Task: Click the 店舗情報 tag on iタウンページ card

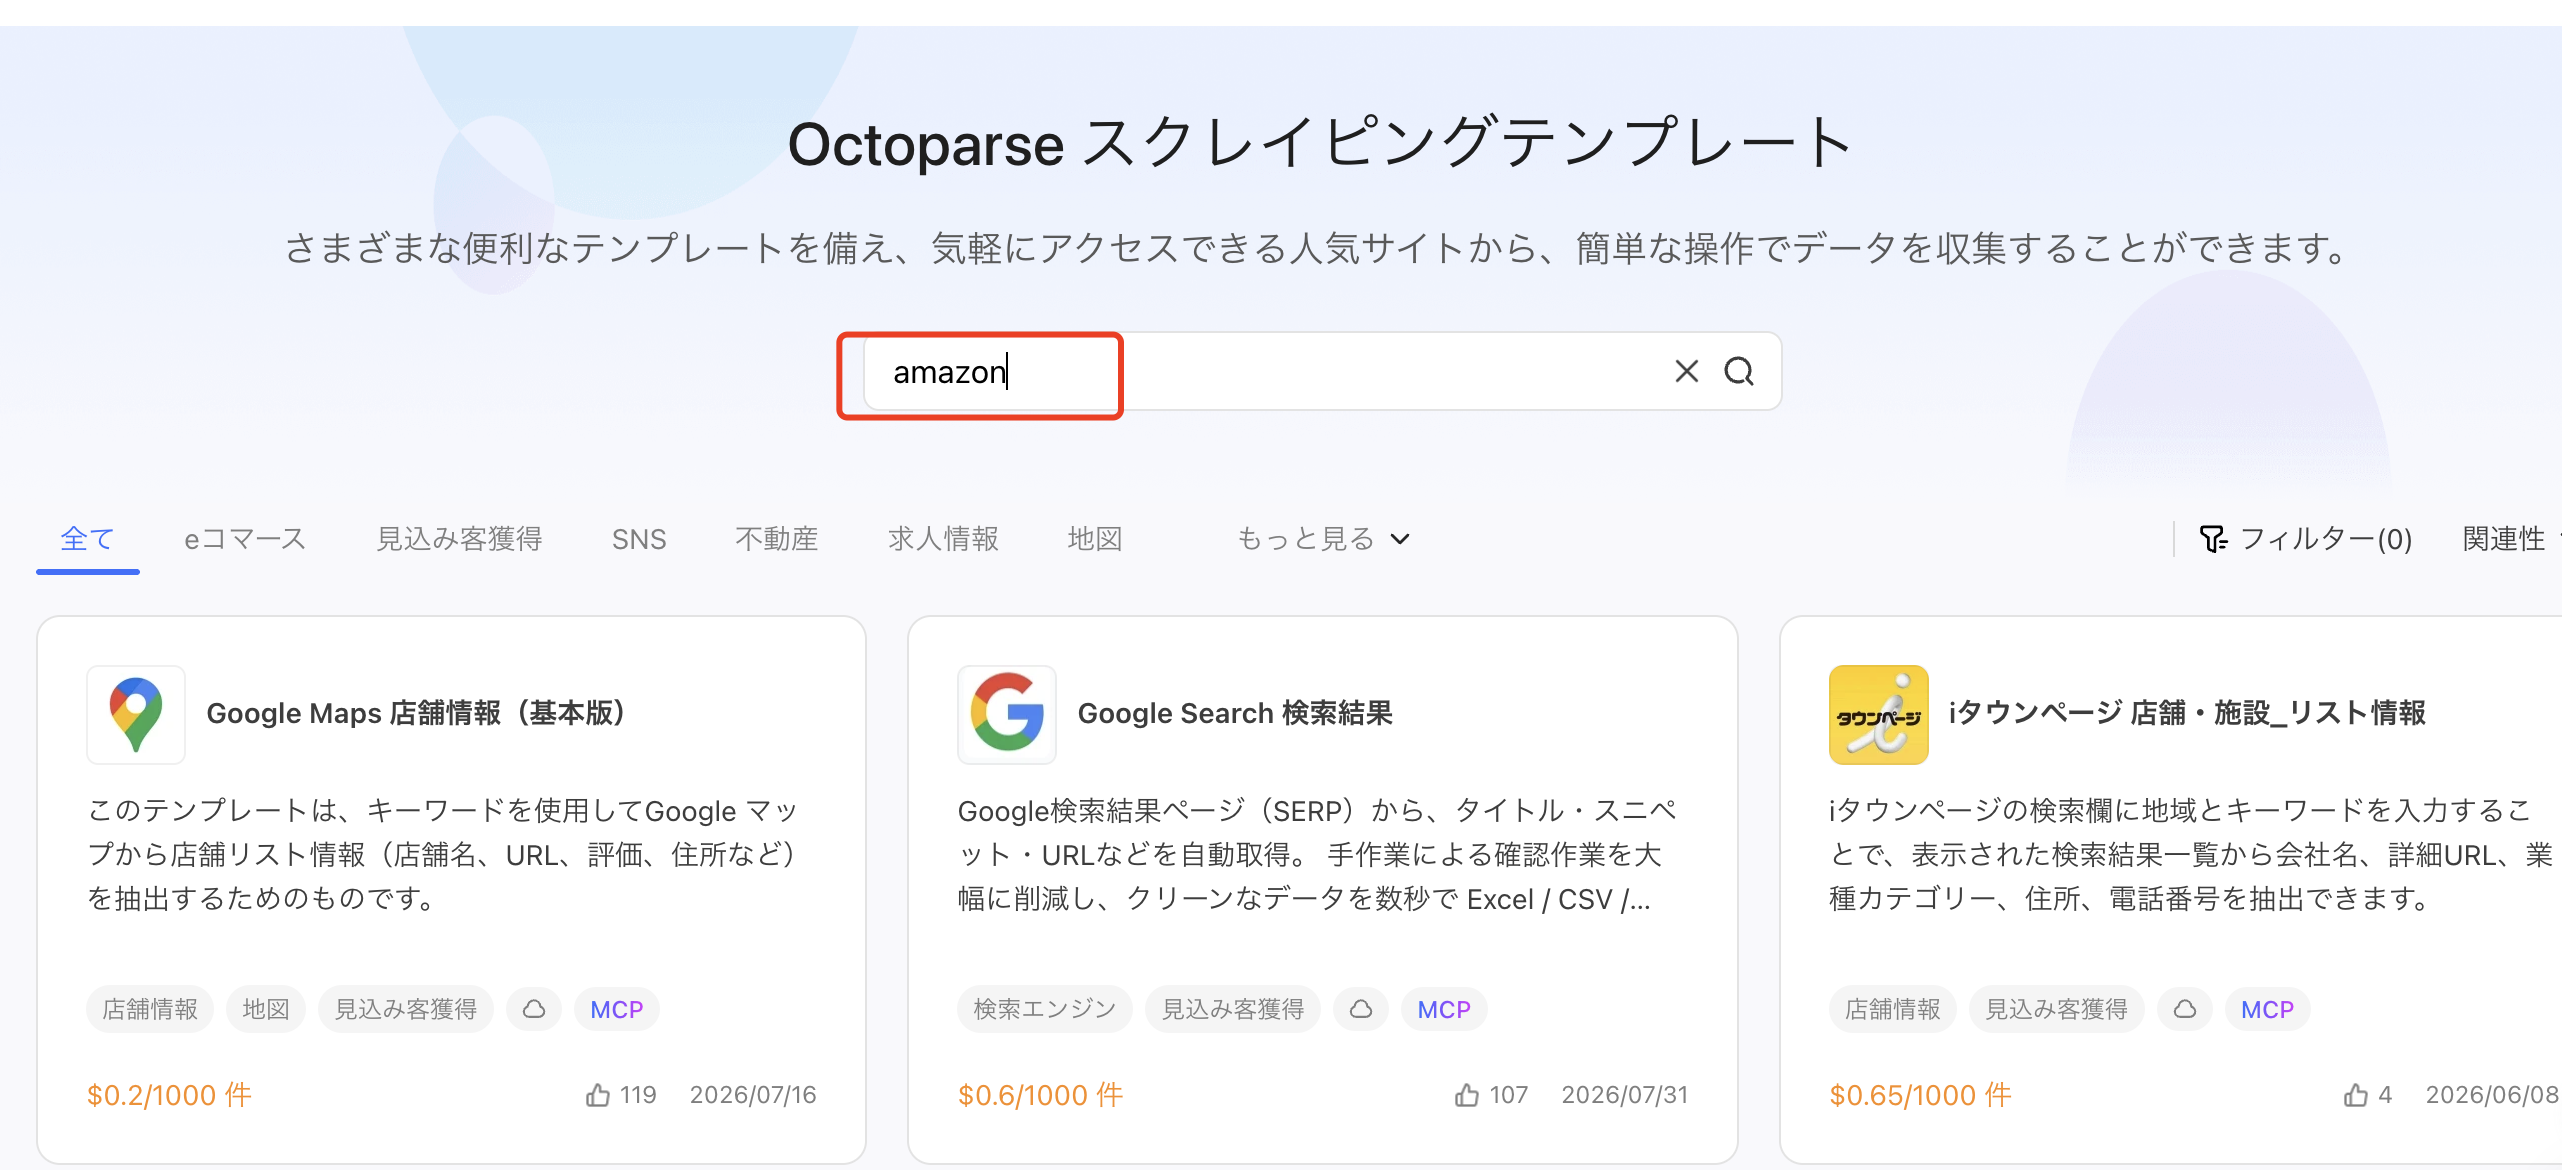Action: (1892, 1009)
